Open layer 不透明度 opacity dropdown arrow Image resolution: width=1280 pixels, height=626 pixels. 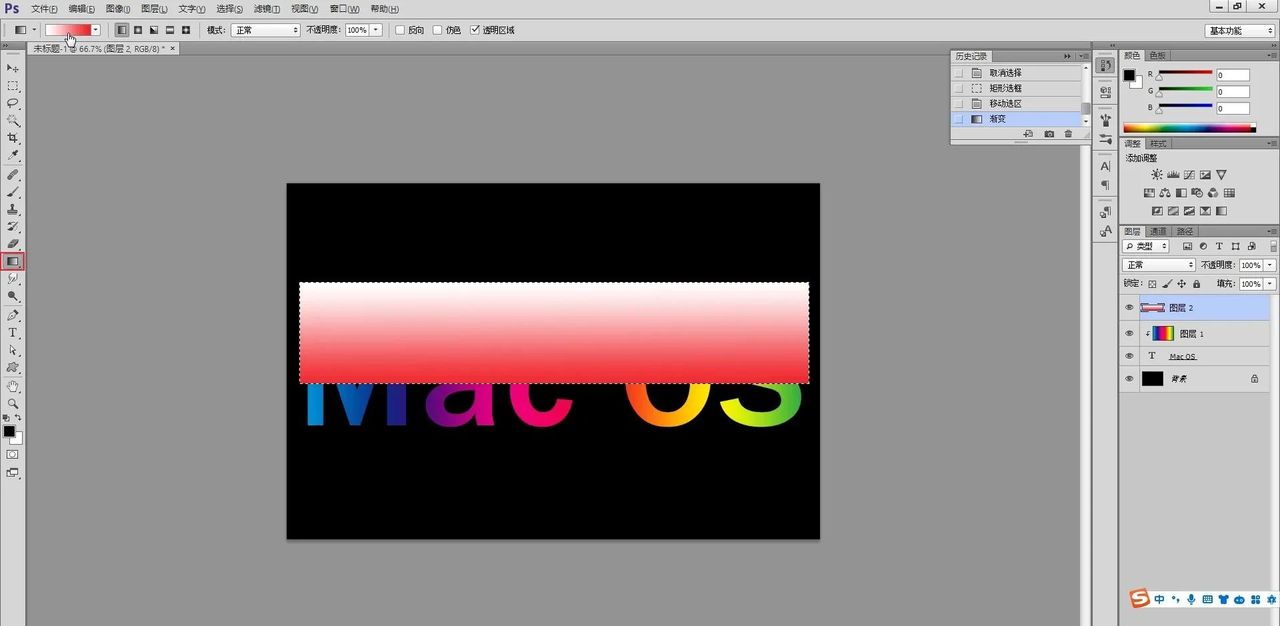point(1270,265)
